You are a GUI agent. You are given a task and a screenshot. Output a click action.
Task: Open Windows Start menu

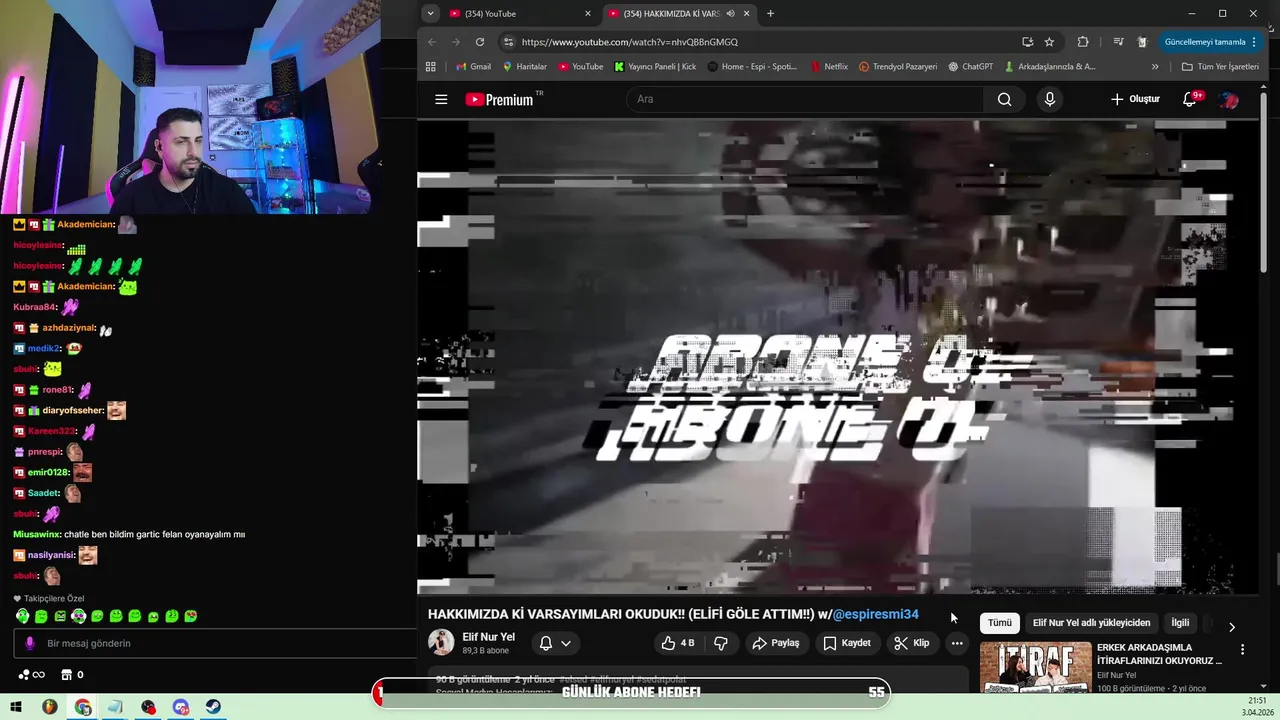(16, 707)
